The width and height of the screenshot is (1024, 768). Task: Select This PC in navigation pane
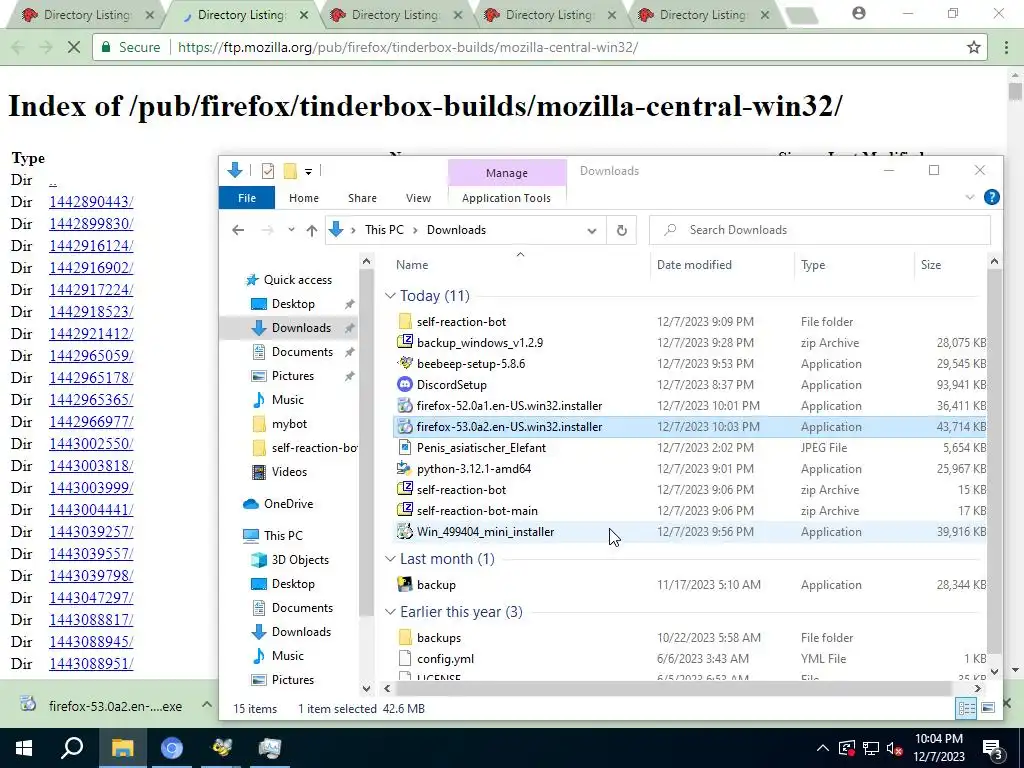(x=283, y=536)
